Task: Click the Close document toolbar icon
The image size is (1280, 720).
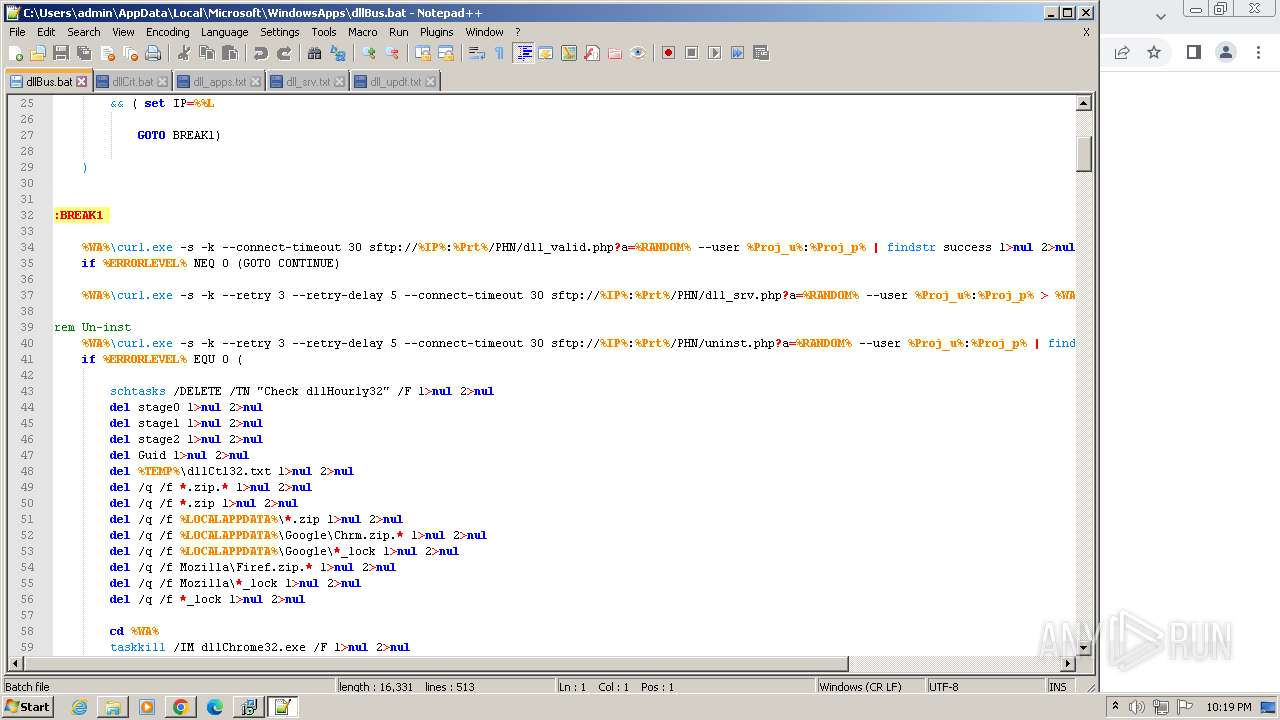Action: (107, 53)
